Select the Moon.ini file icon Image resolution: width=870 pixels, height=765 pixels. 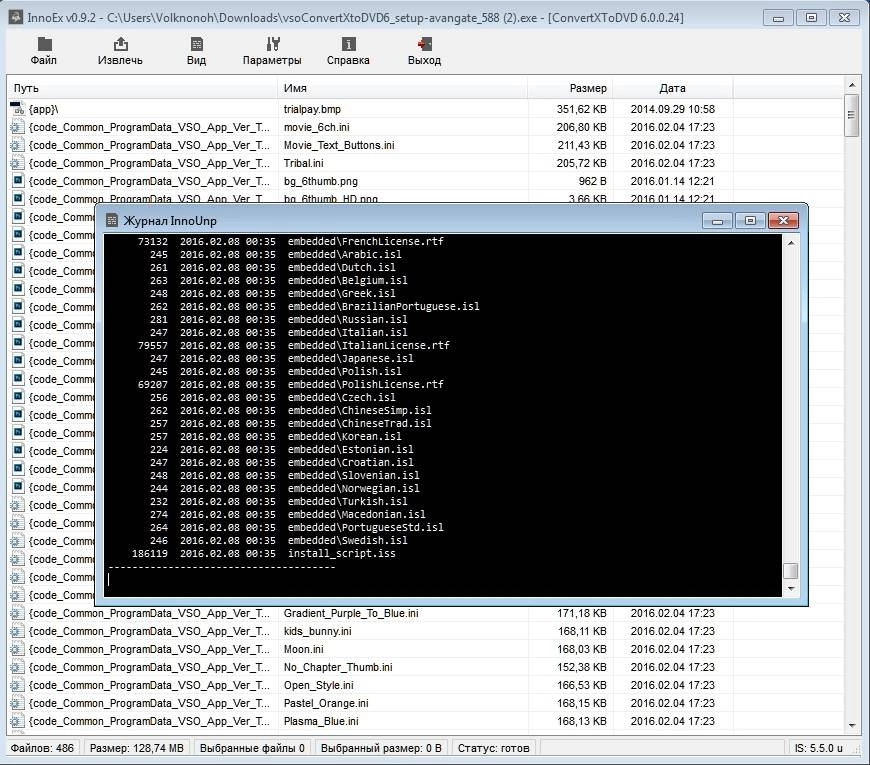point(18,649)
